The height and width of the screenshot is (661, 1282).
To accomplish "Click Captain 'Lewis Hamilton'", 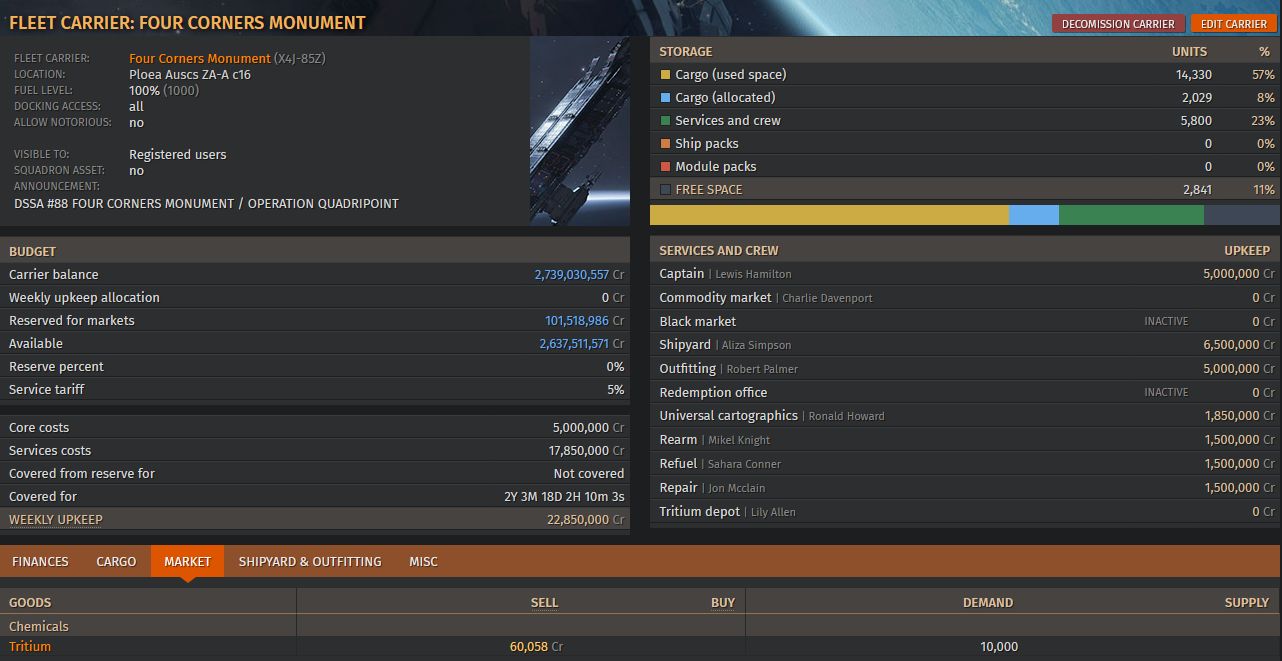I will 753,274.
